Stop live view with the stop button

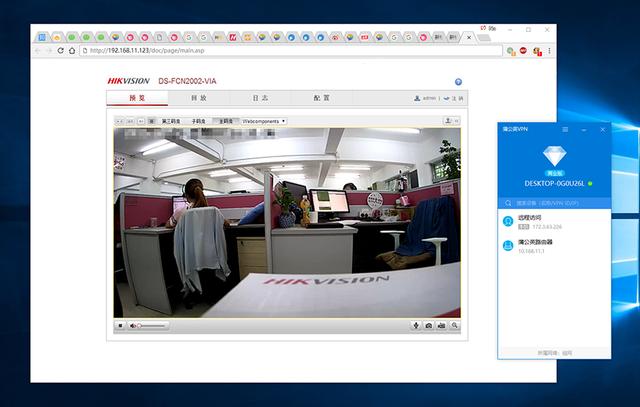[120, 326]
